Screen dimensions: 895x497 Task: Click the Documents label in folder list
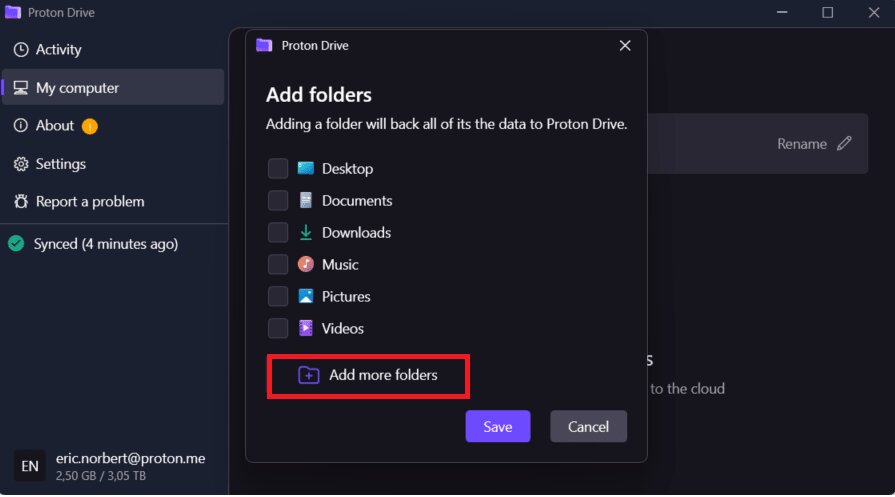357,201
